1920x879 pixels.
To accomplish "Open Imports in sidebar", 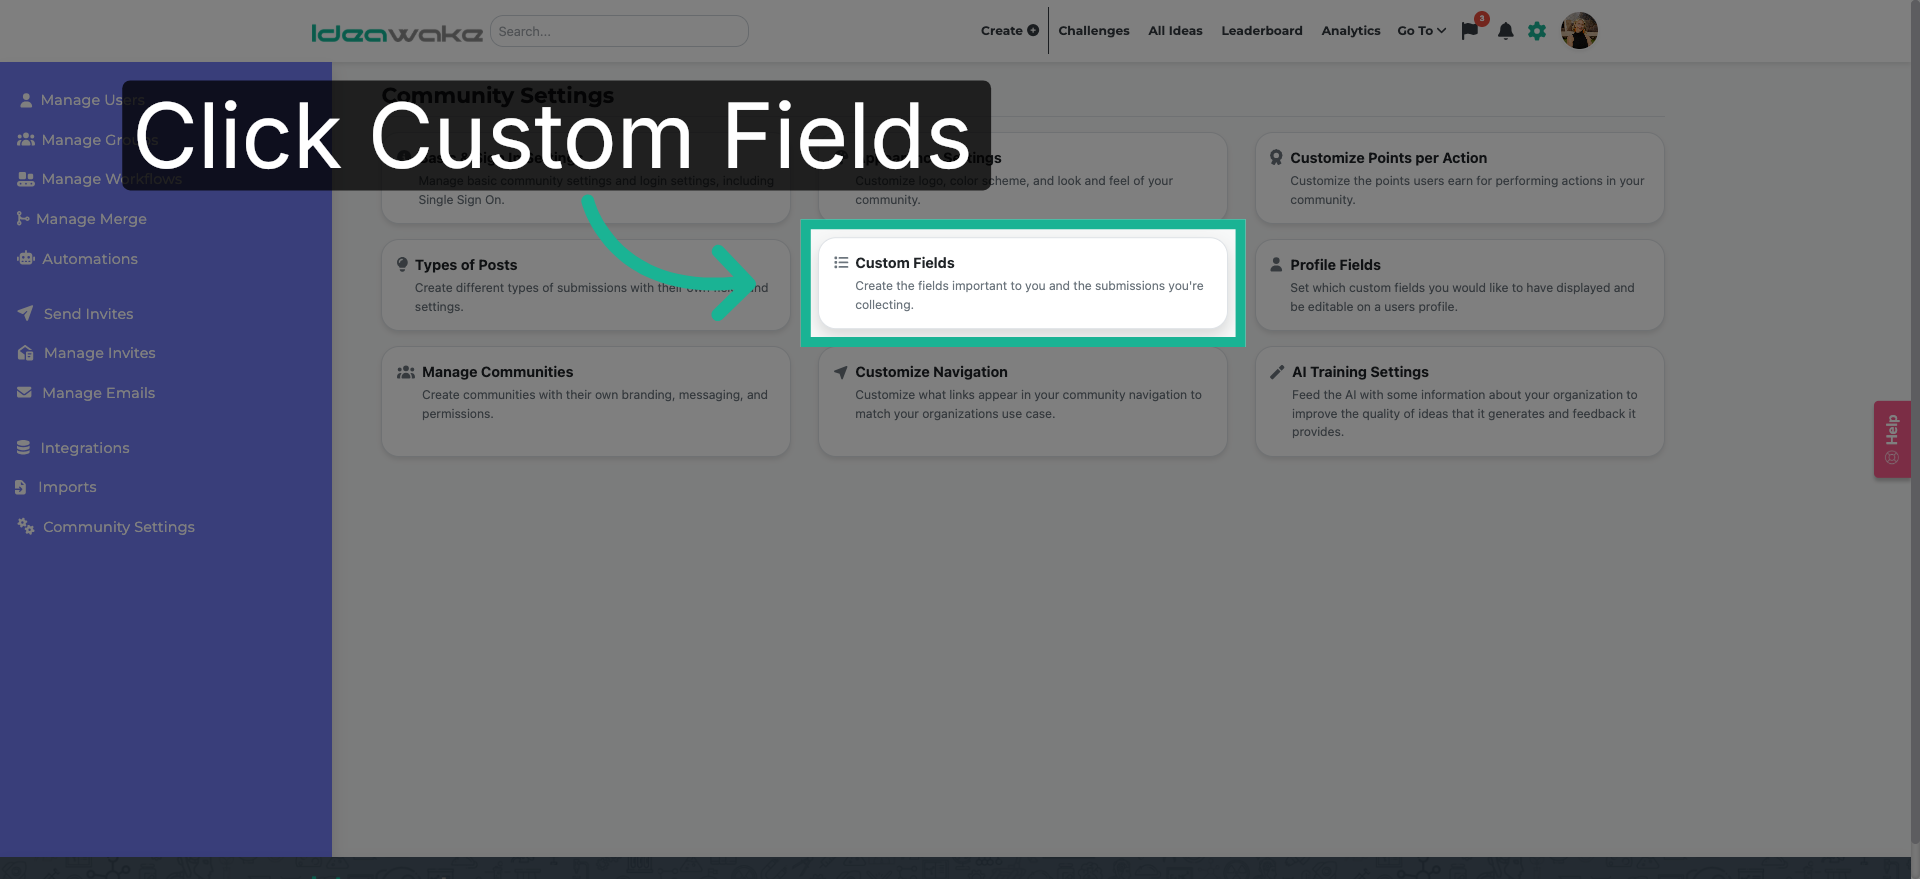I will [x=67, y=487].
